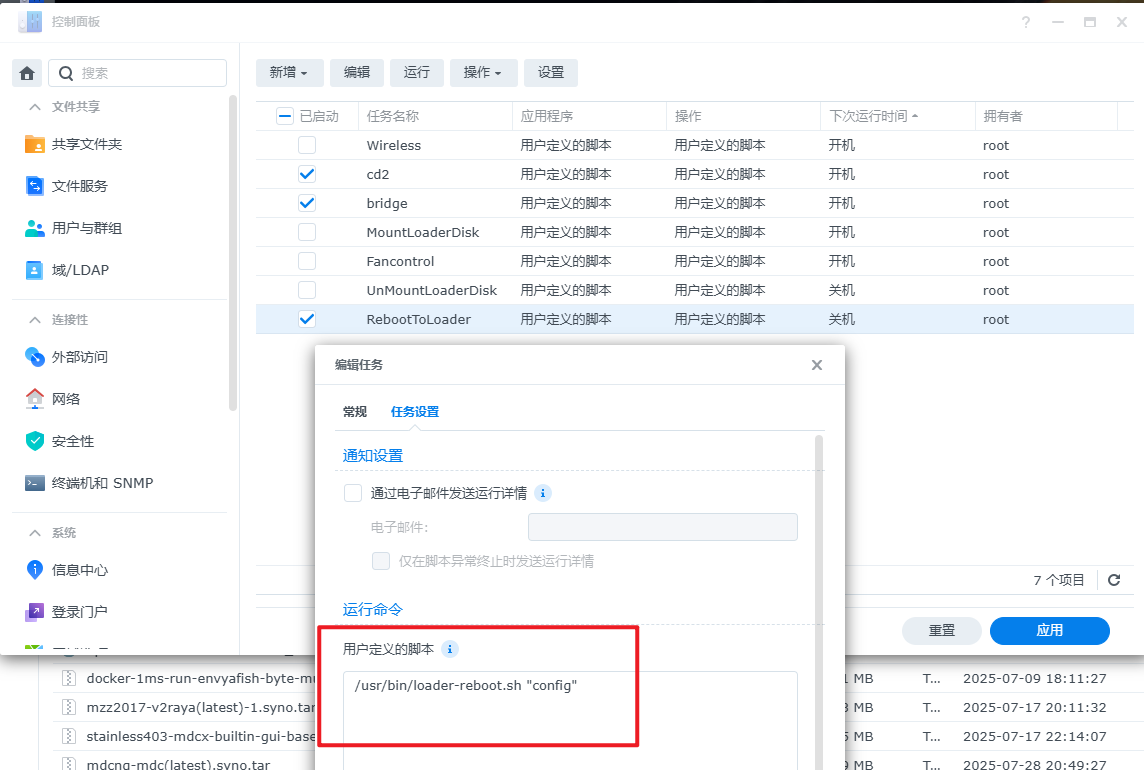Select the 任务设置 (Task Settings) tab

[x=414, y=412]
